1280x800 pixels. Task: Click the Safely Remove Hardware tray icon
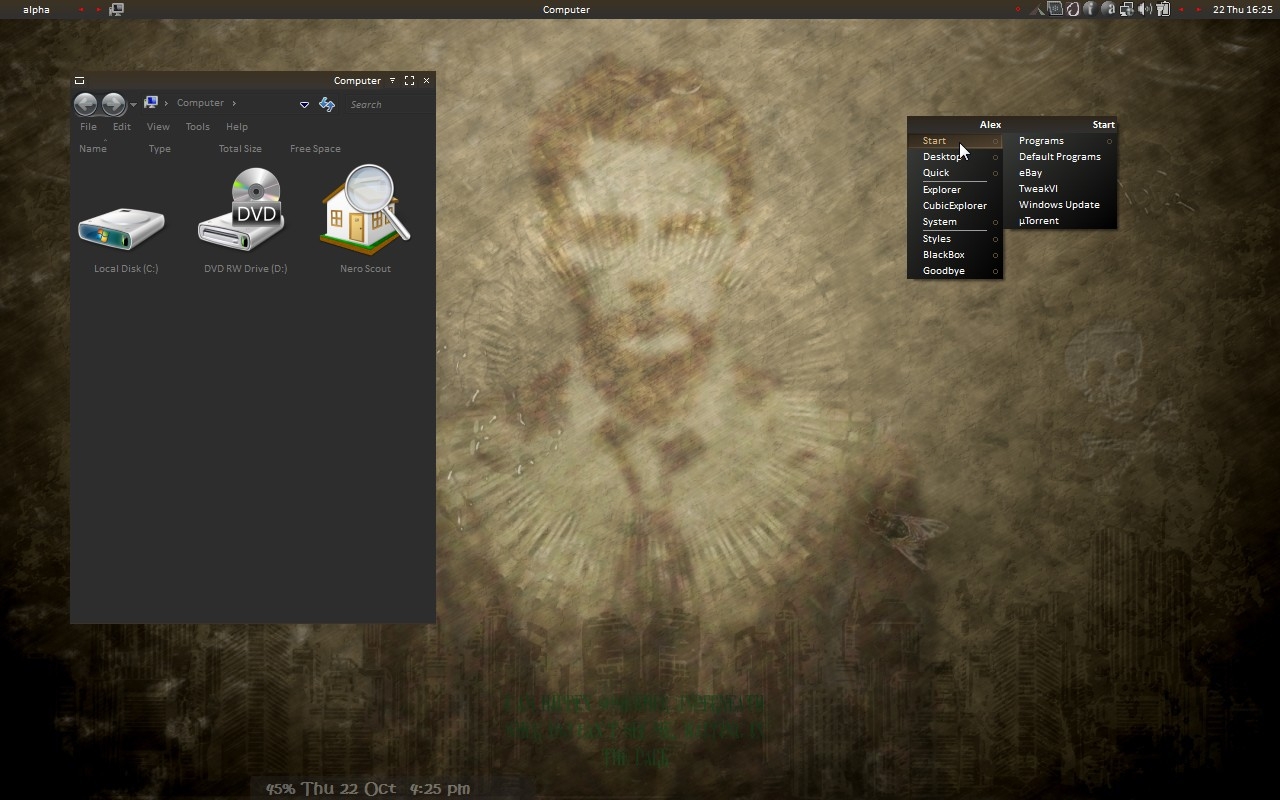1163,9
